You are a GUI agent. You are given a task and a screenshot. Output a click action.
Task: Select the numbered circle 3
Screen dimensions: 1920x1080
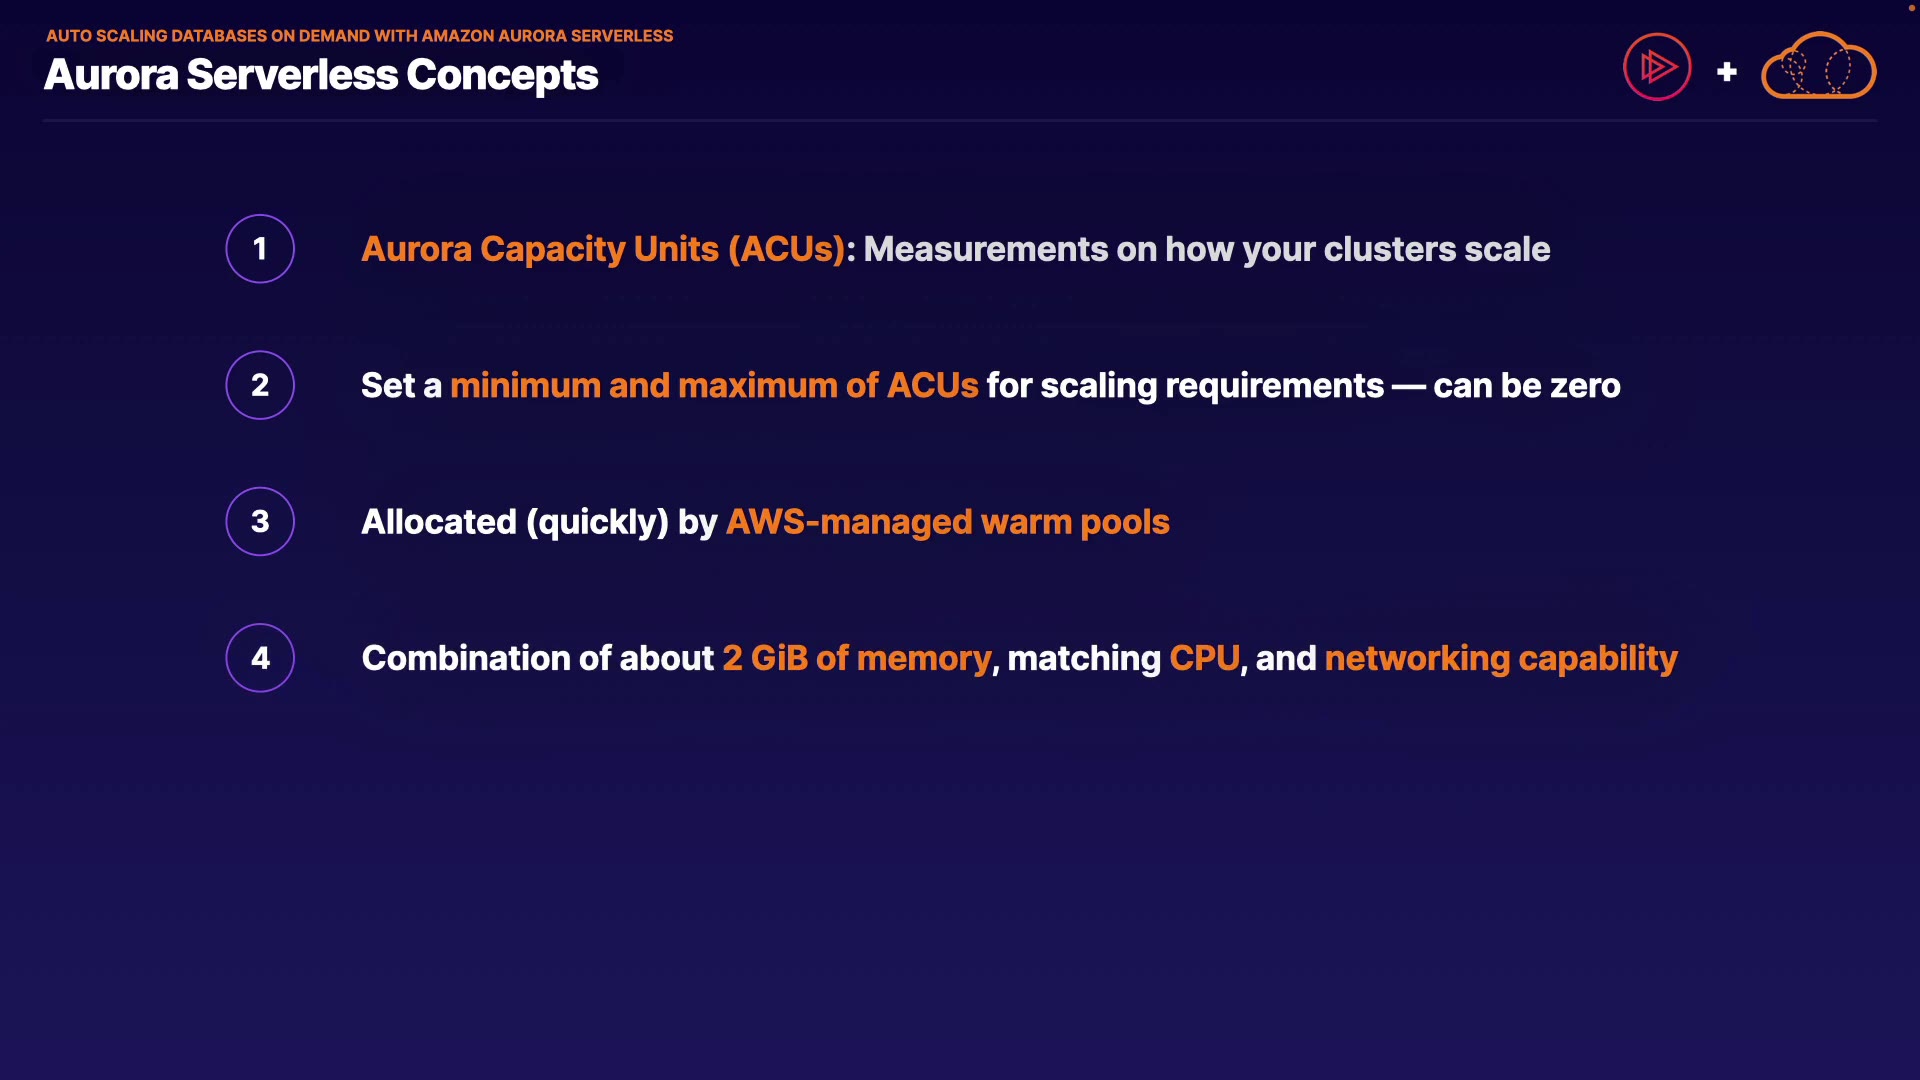(260, 521)
